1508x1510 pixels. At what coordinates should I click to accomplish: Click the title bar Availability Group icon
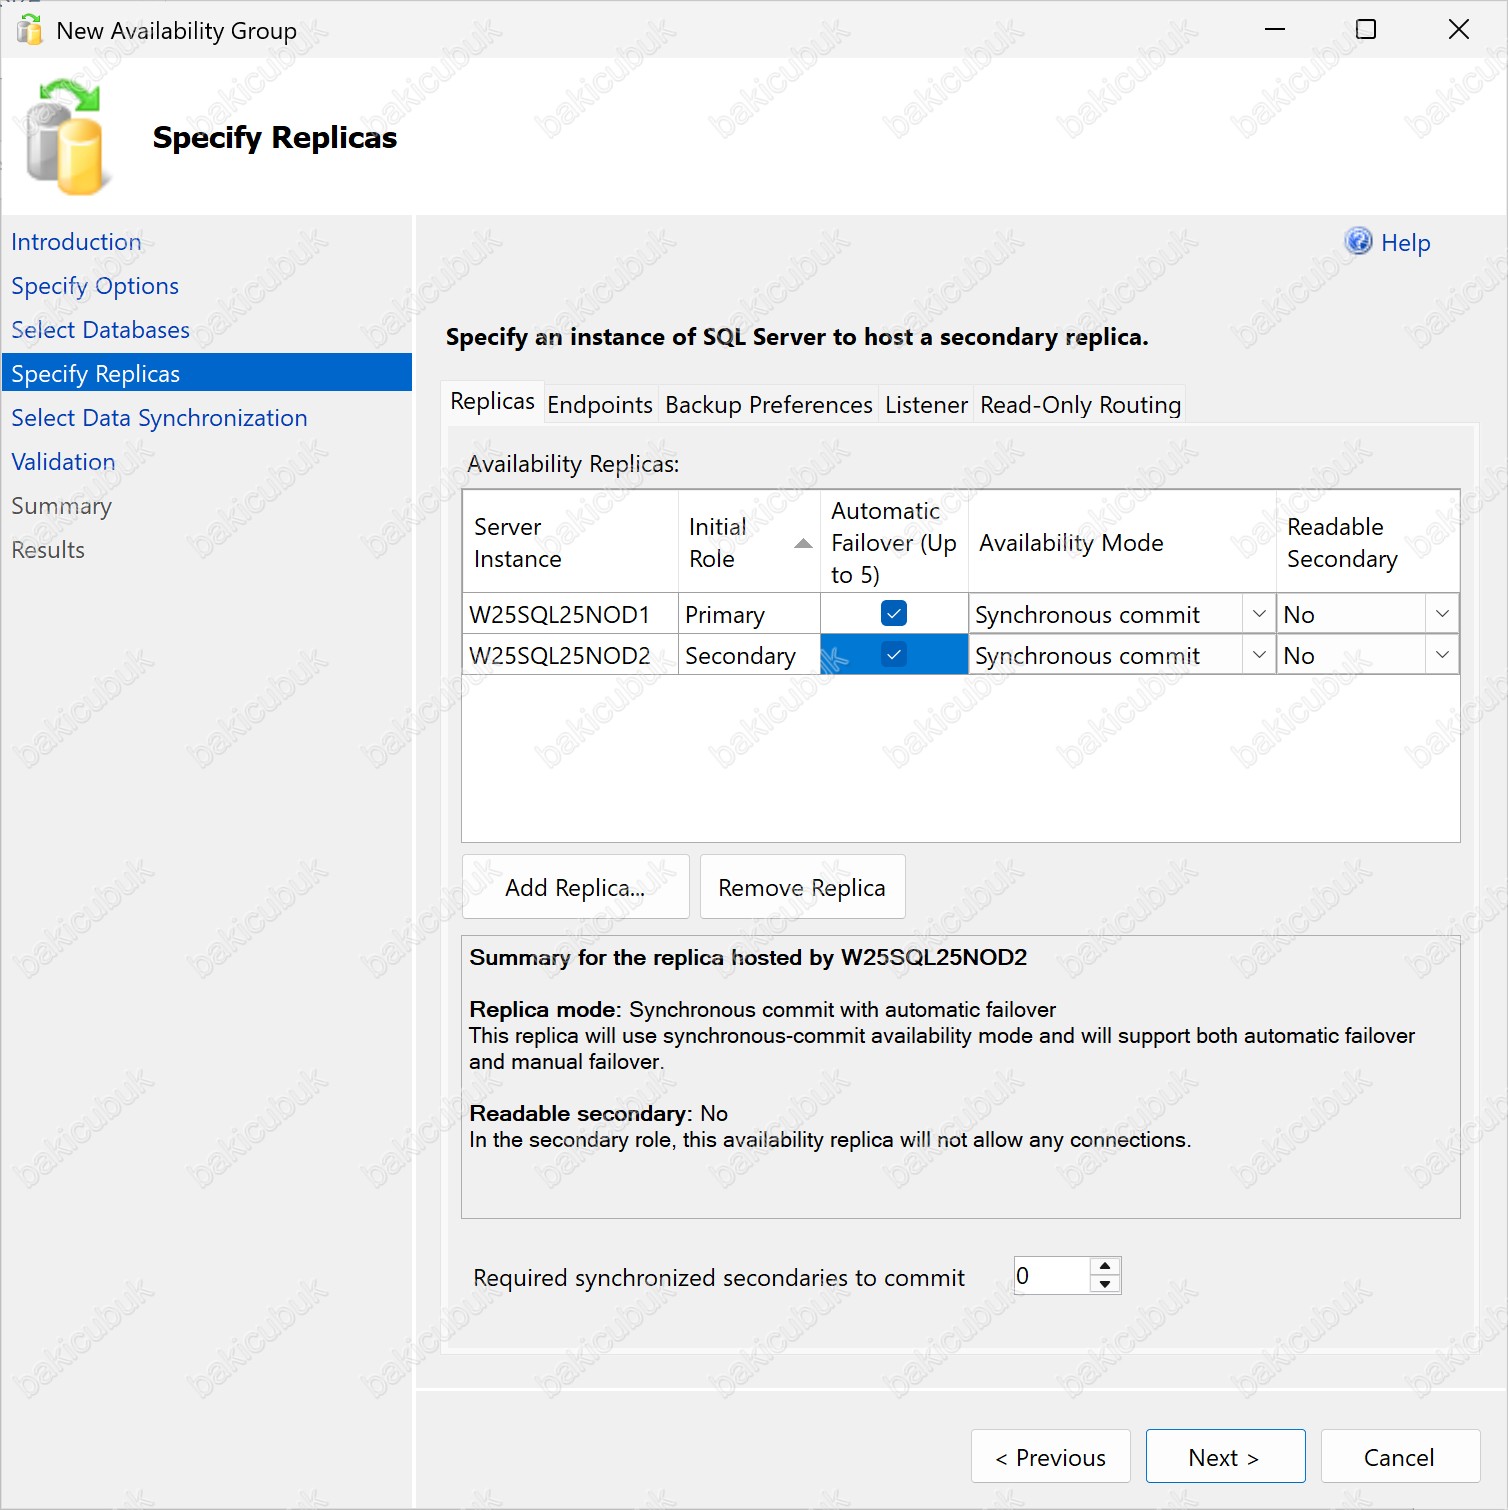[x=30, y=30]
